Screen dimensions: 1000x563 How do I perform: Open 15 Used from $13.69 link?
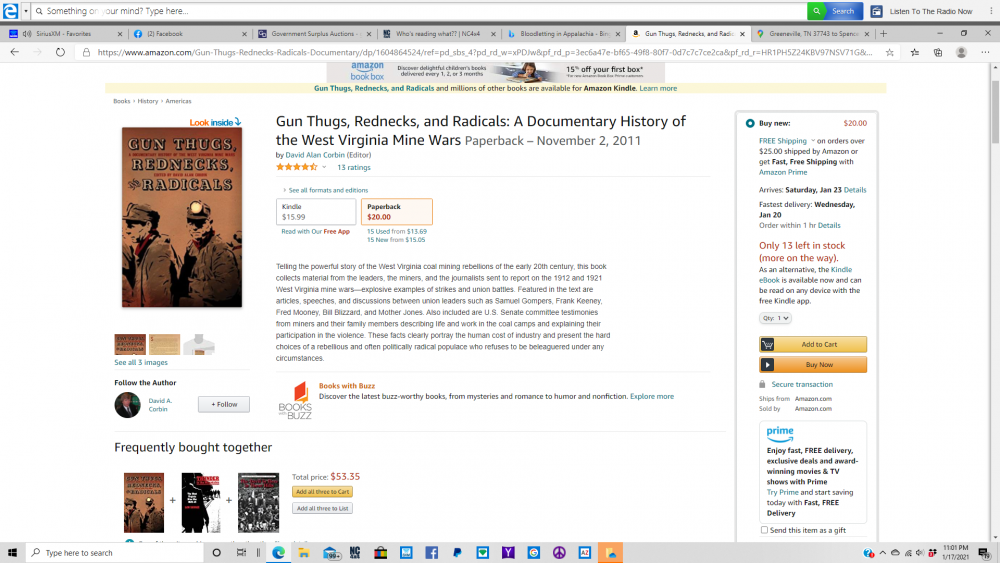pos(397,231)
